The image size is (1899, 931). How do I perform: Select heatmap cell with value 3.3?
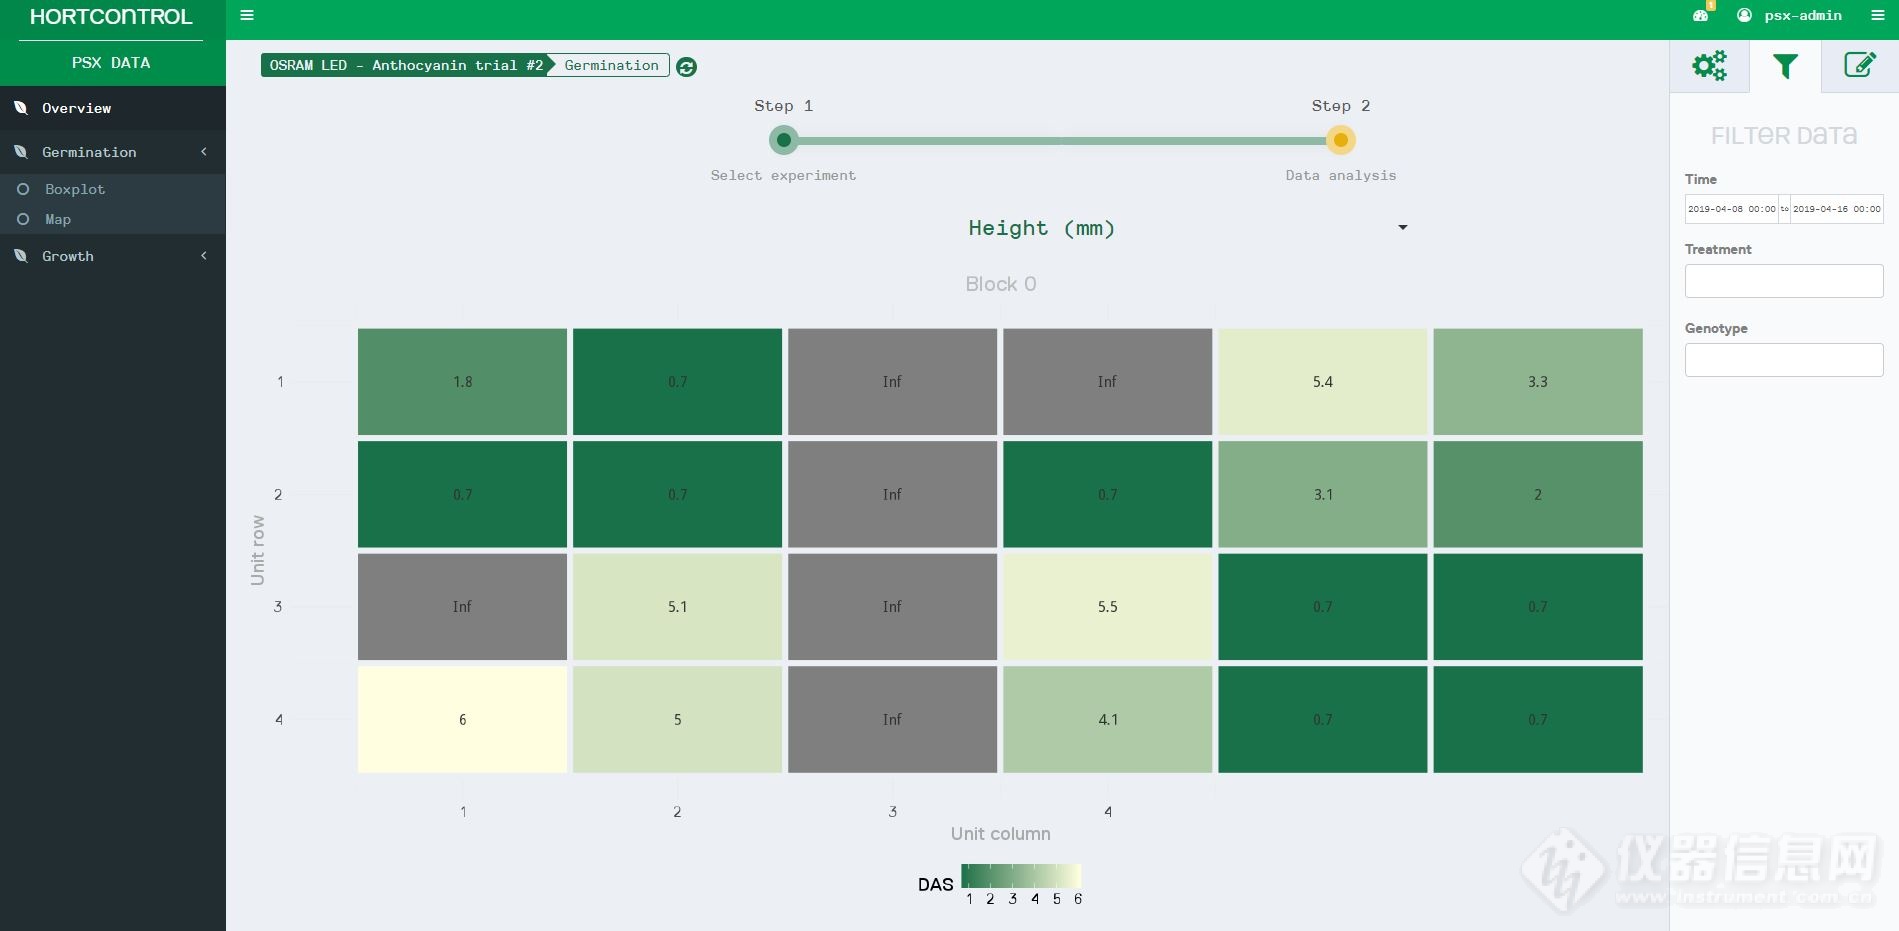coord(1538,382)
